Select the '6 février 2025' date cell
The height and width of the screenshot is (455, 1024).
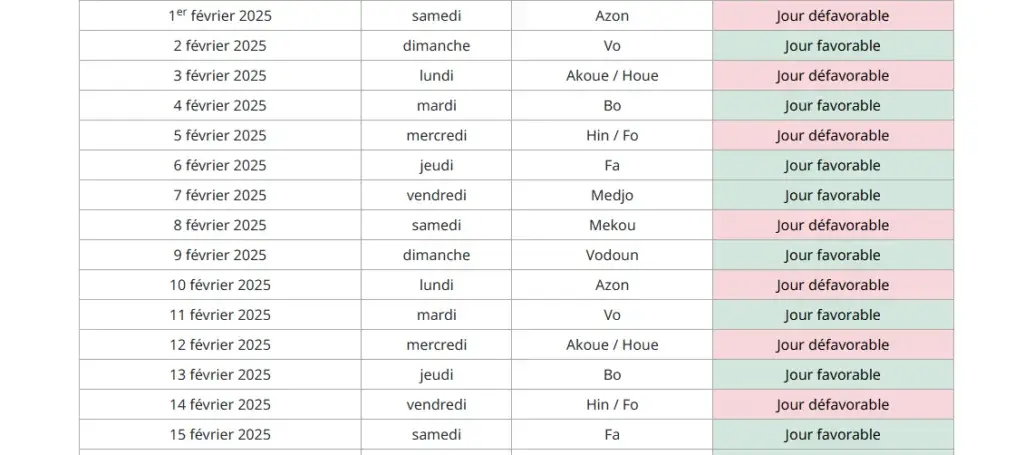[x=220, y=166]
